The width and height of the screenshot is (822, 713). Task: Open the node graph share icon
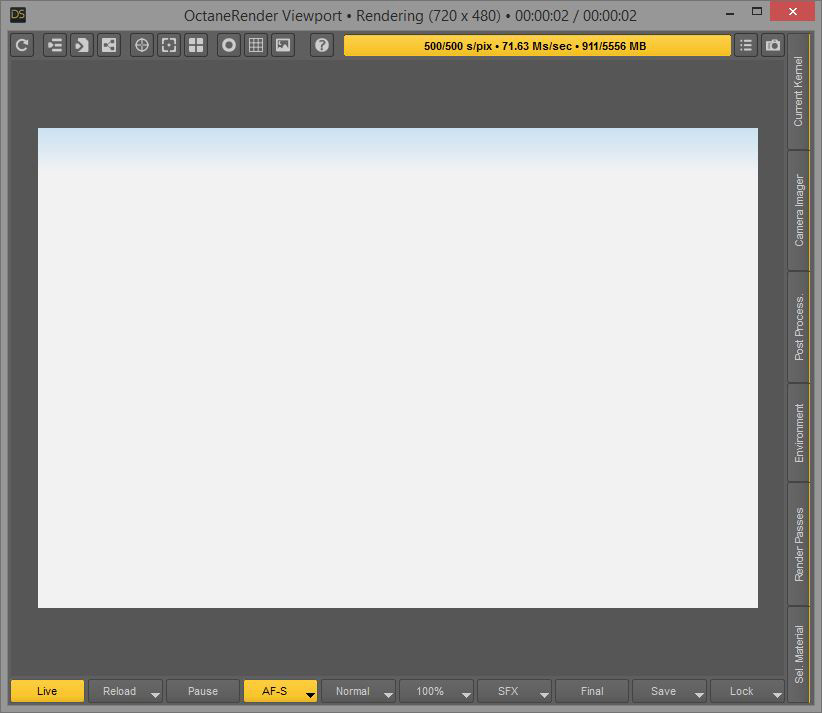coord(109,45)
